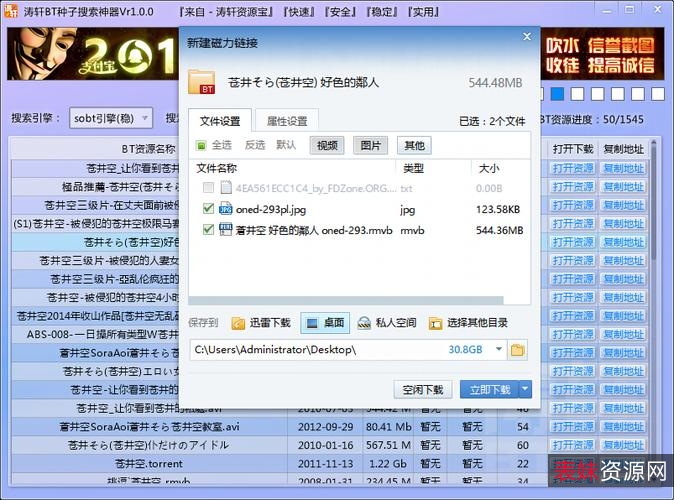The height and width of the screenshot is (500, 674).
Task: Select date cell 2012-09-29
Action: pos(325,426)
